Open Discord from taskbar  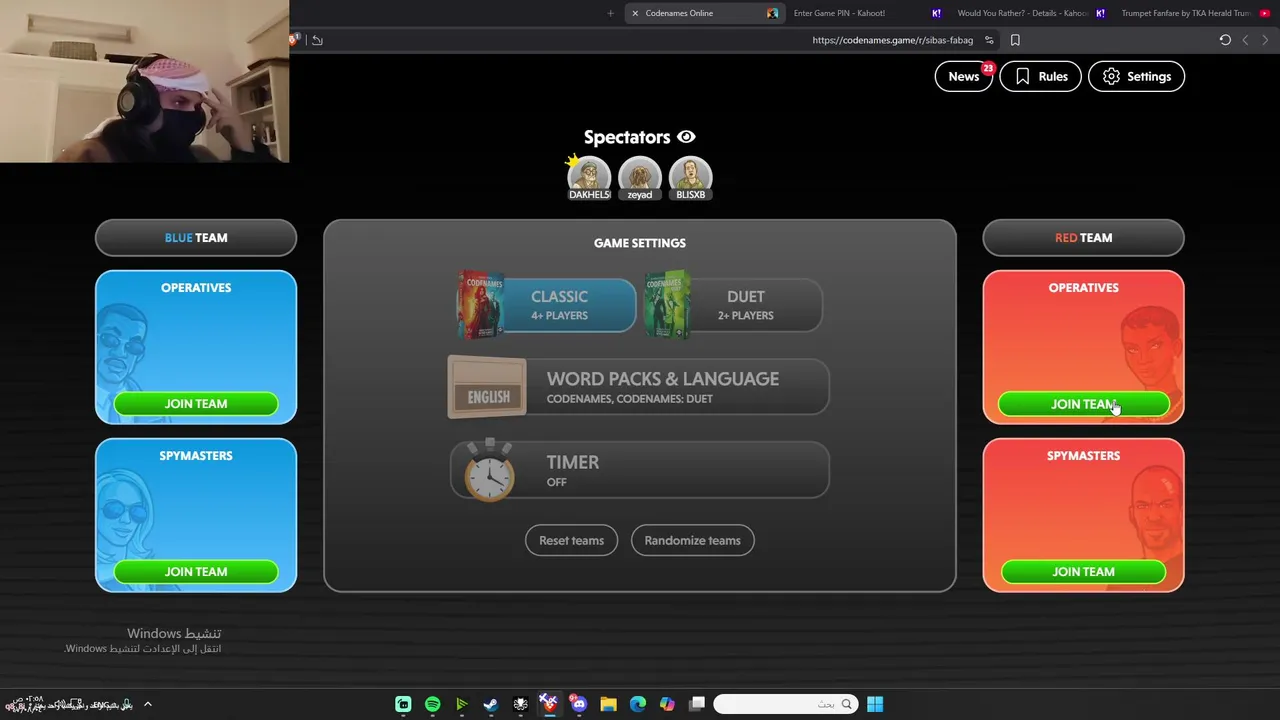click(578, 704)
